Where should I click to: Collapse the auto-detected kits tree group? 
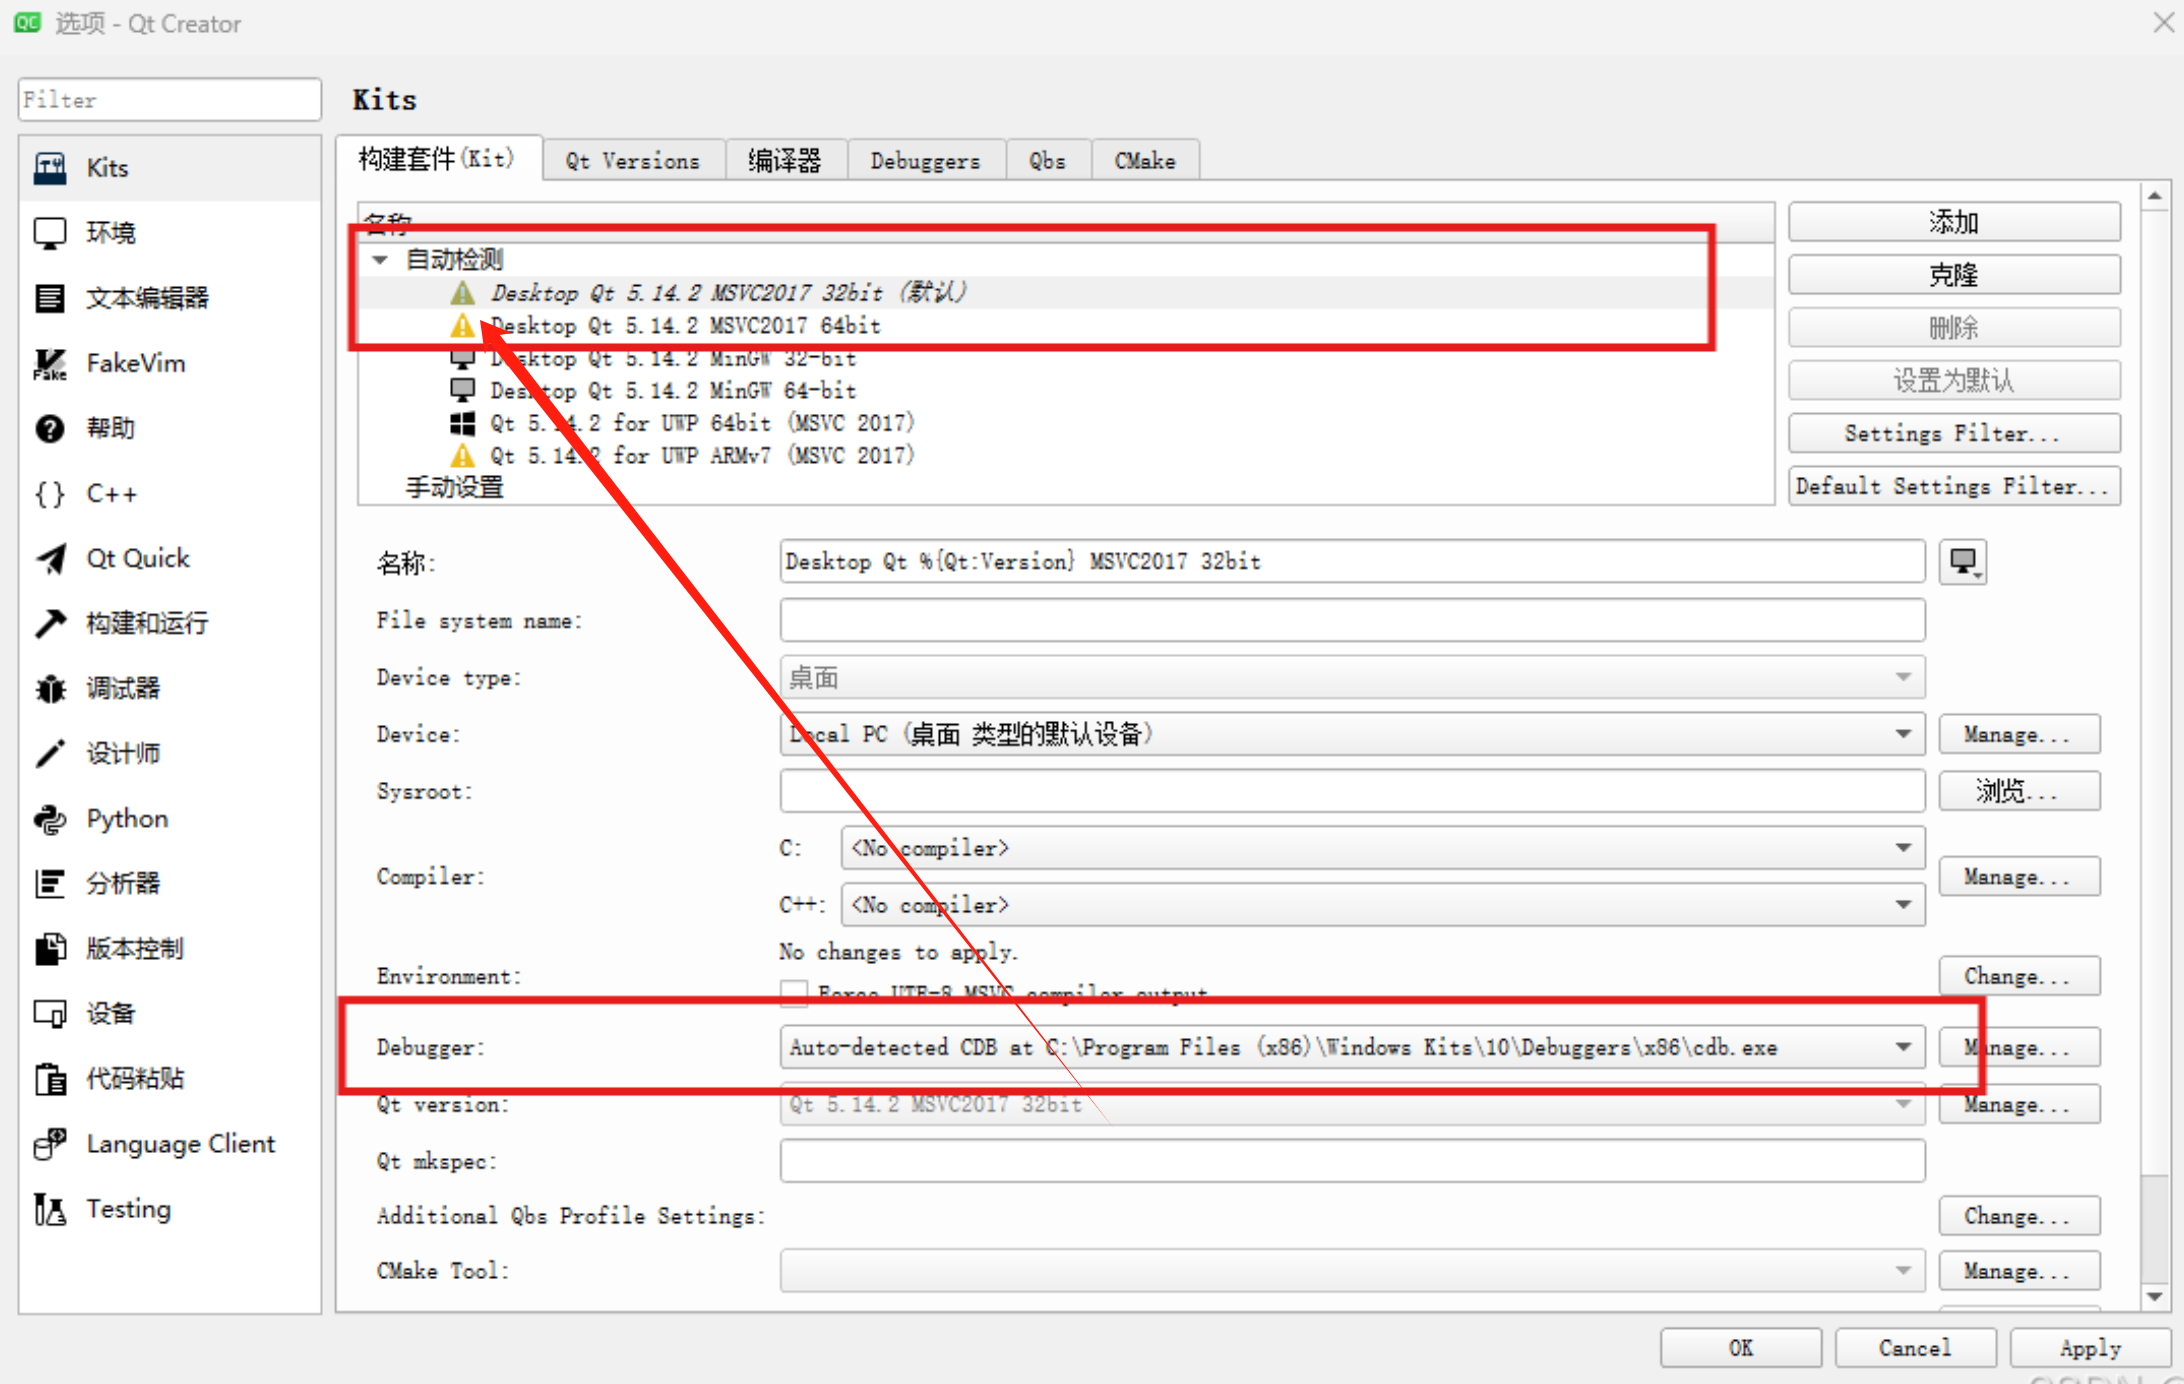[x=380, y=260]
